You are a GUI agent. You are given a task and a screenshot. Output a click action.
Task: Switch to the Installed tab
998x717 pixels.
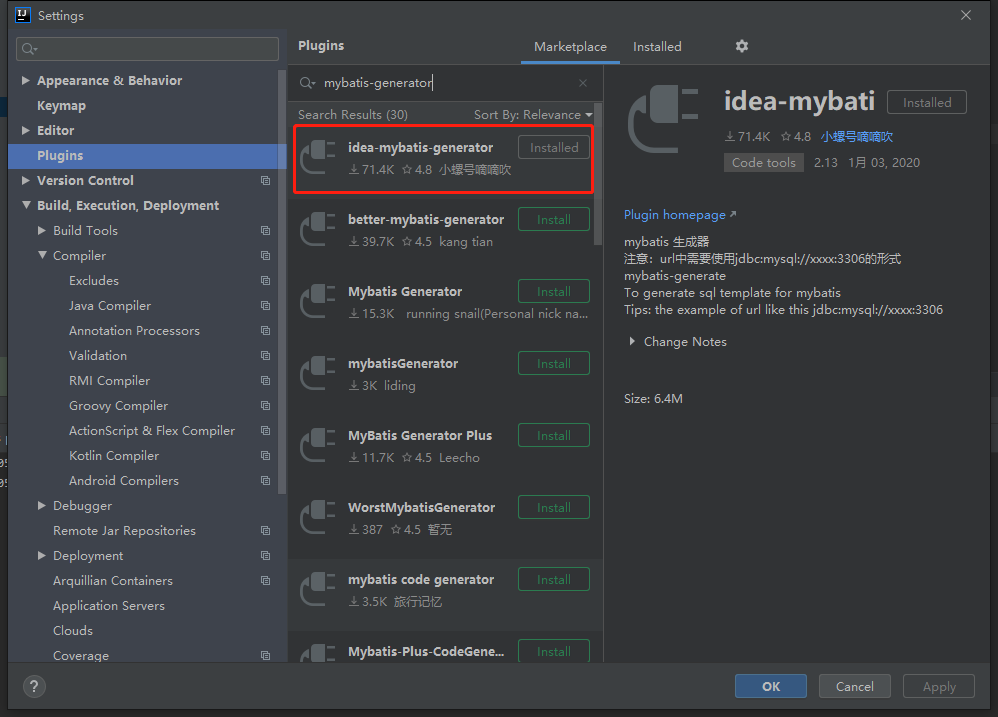tap(657, 47)
